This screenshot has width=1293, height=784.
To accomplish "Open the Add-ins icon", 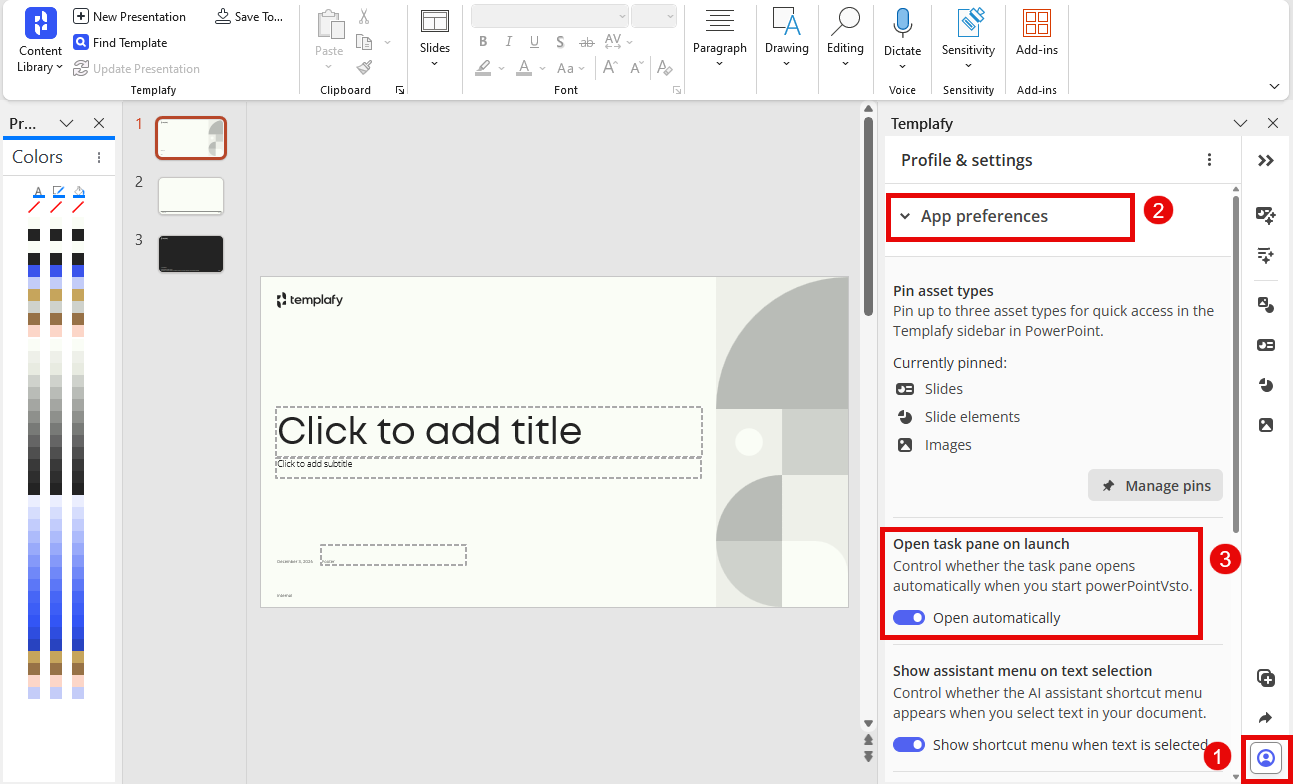I will [1037, 24].
